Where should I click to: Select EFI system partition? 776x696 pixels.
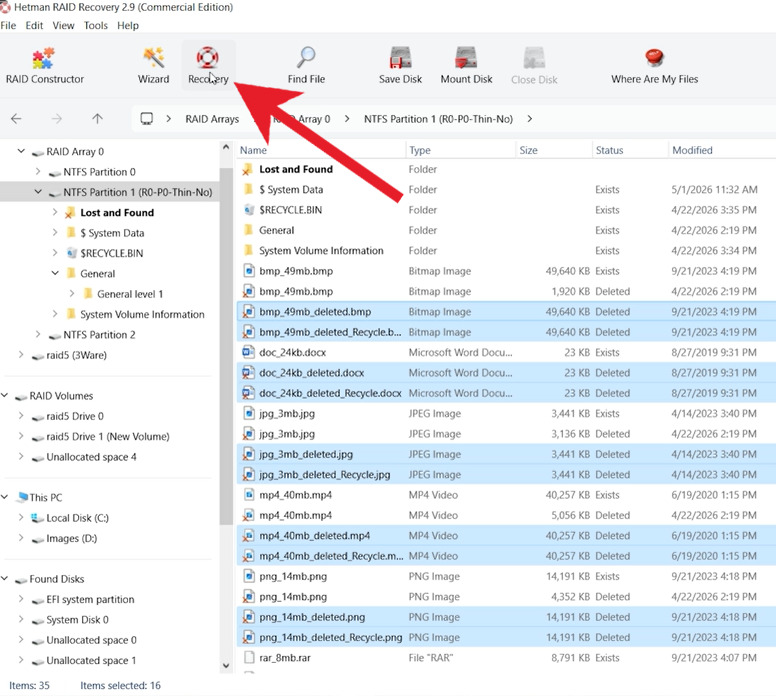tap(90, 599)
